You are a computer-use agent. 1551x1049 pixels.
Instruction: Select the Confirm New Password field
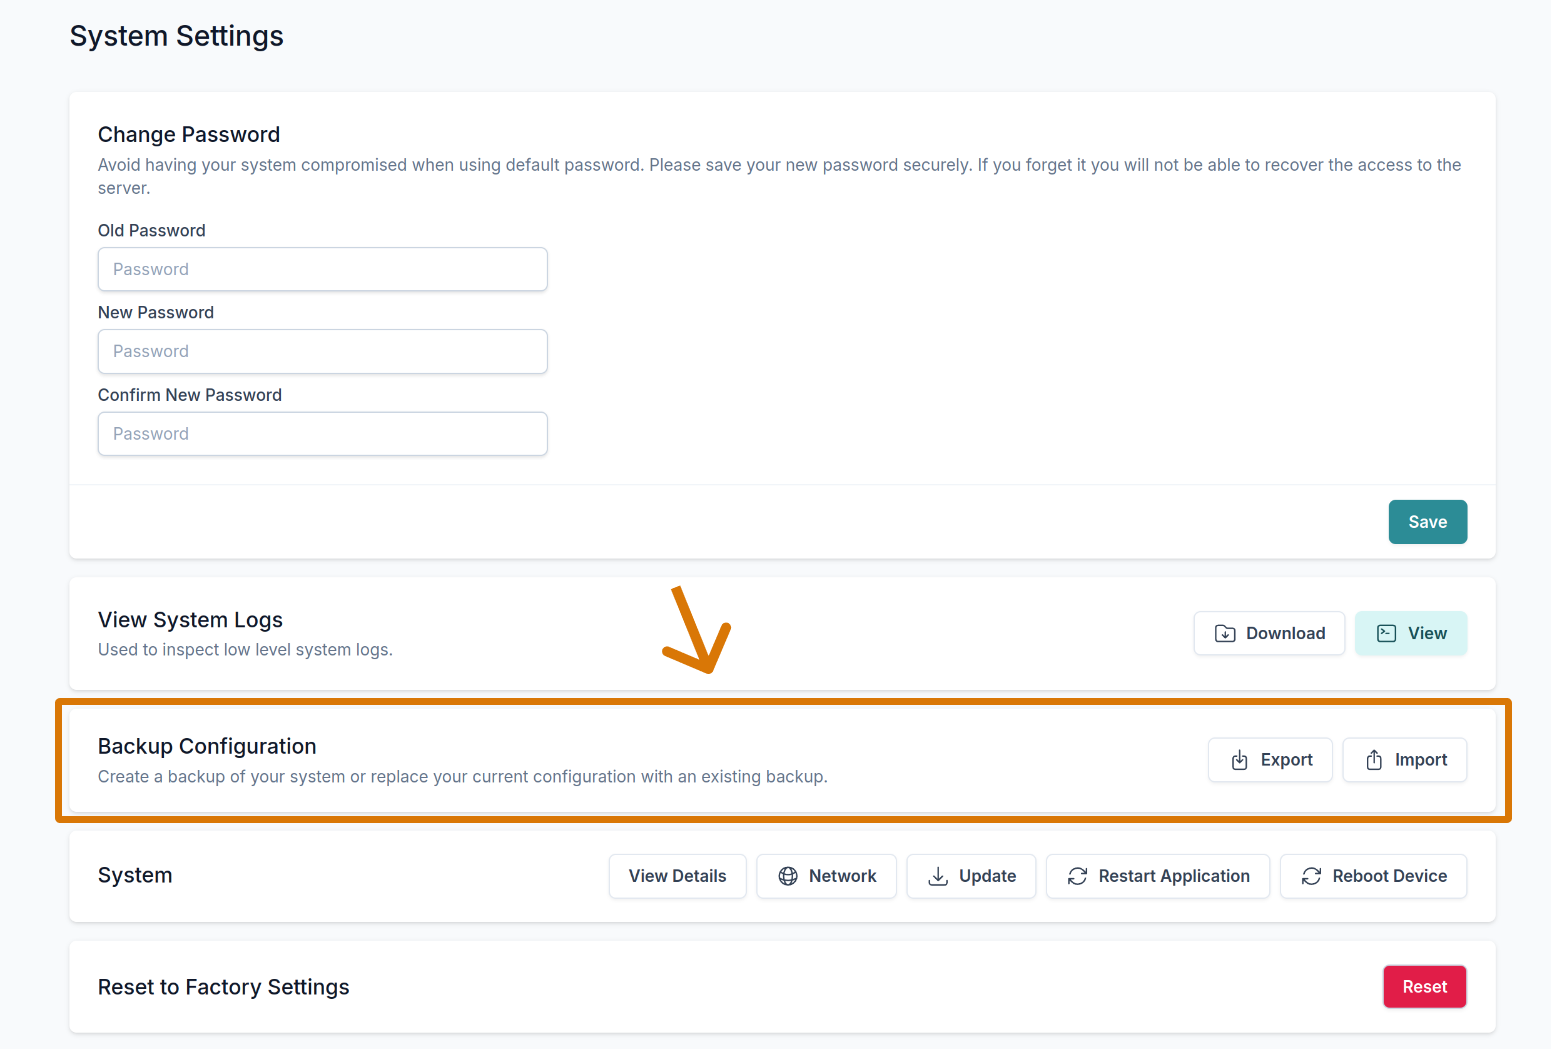pyautogui.click(x=322, y=434)
